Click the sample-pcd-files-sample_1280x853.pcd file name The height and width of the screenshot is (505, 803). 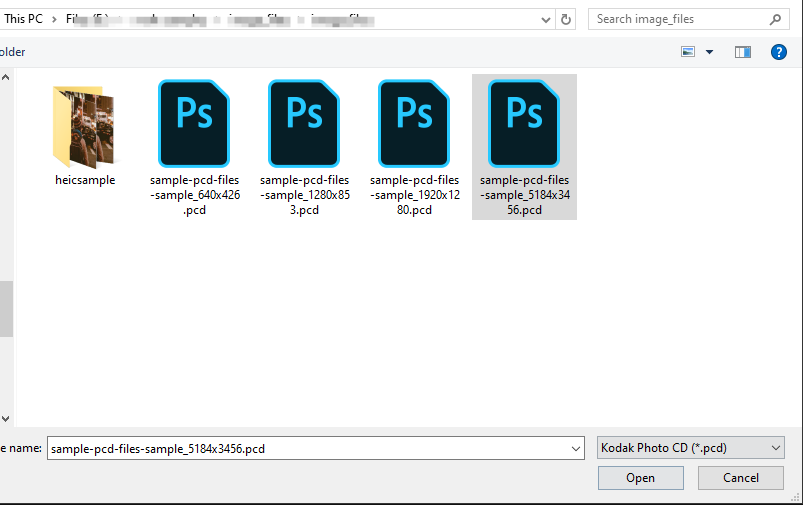(305, 195)
